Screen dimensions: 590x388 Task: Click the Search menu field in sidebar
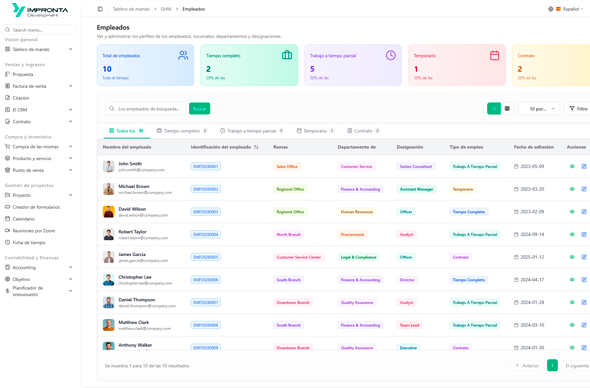pos(39,30)
